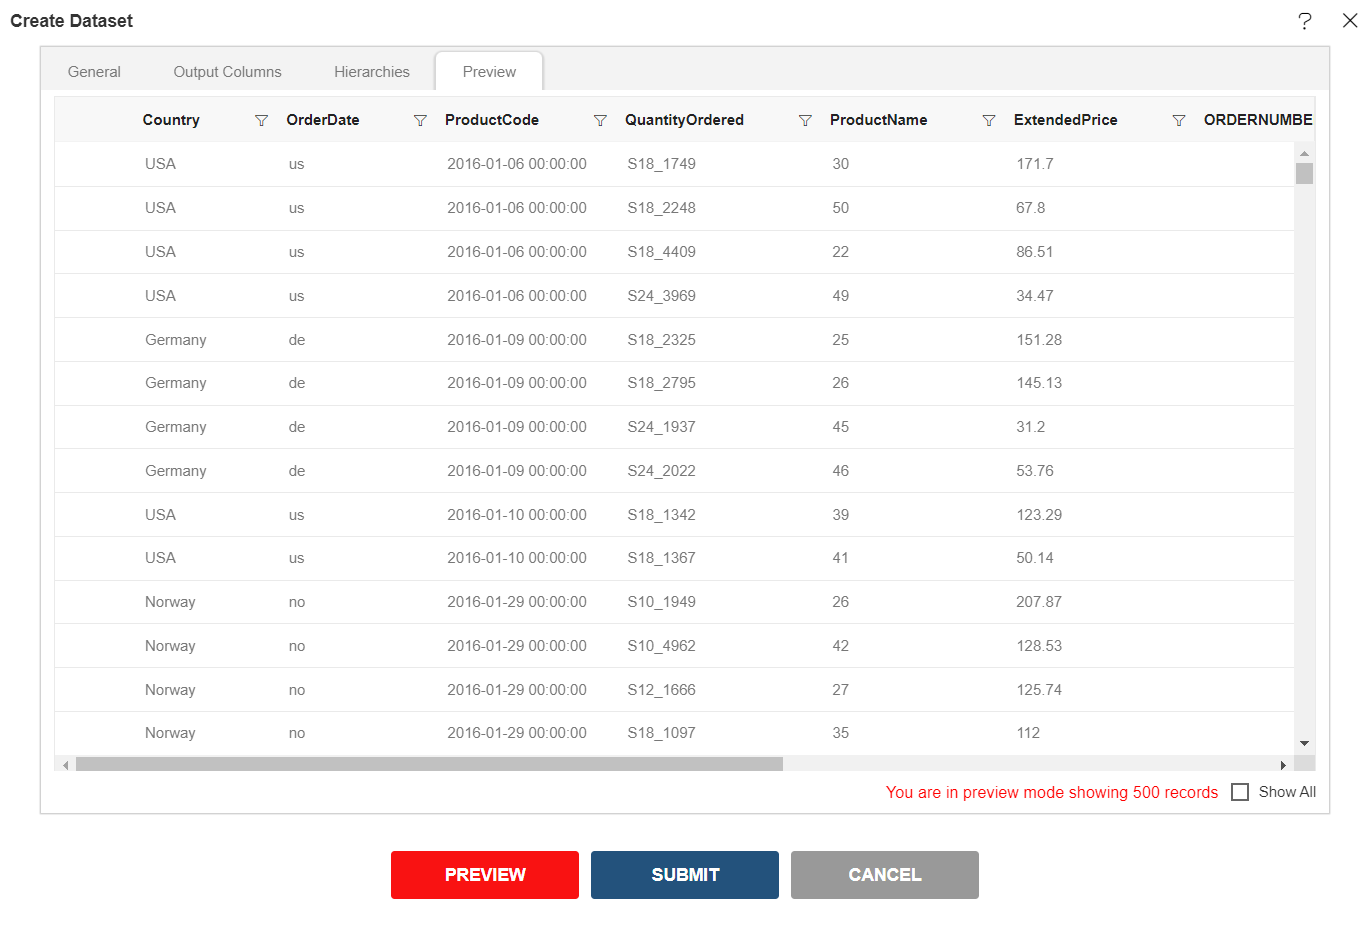Click the preview mode 500 records message
This screenshot has height=936, width=1371.
(x=1052, y=792)
